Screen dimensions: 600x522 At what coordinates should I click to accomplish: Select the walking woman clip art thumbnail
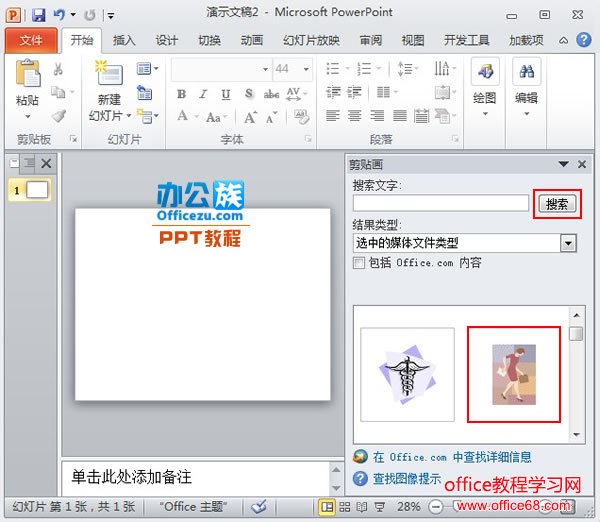point(514,374)
